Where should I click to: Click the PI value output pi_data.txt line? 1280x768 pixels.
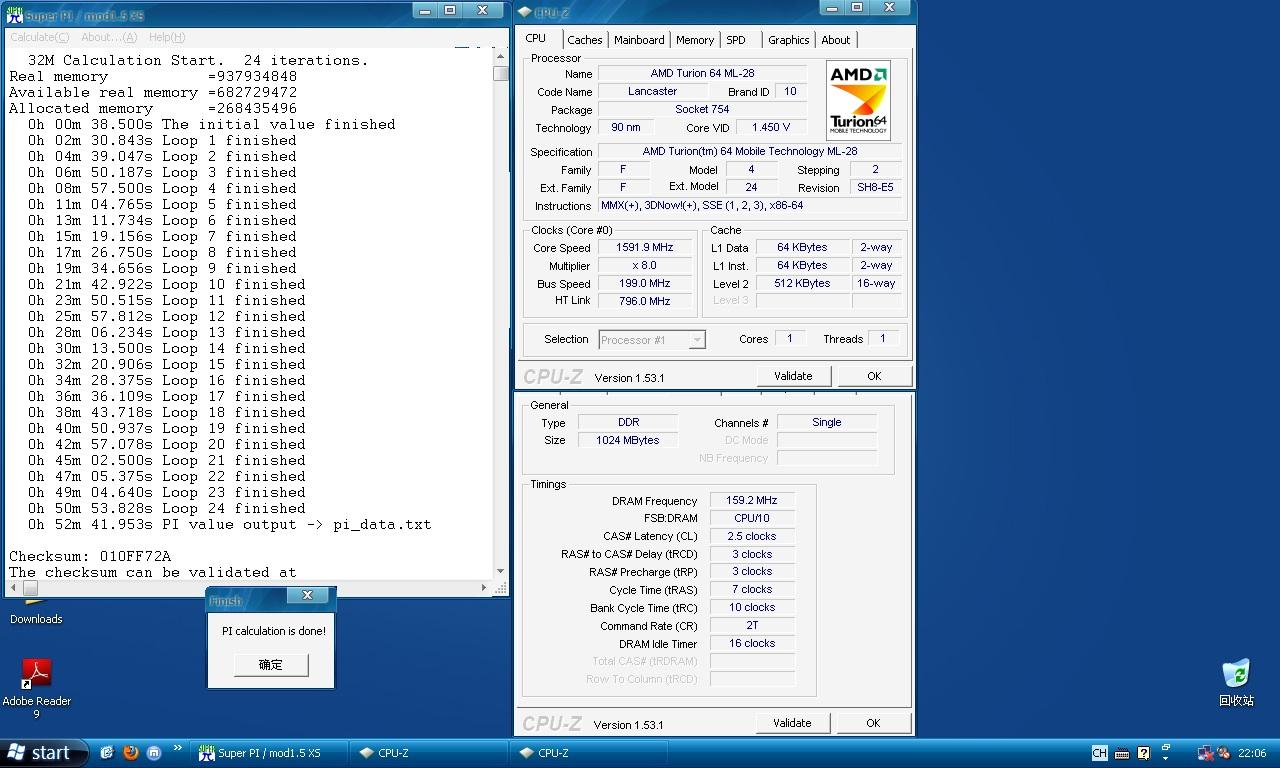point(229,524)
